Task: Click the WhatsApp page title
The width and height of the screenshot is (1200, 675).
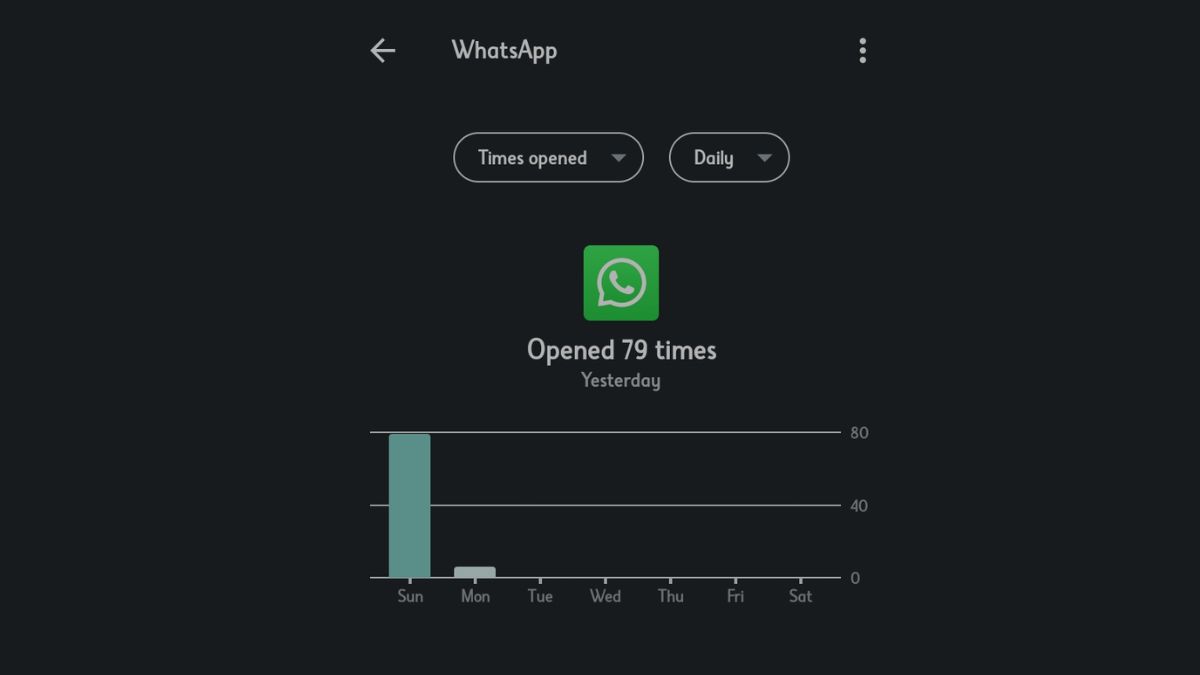Action: click(x=504, y=50)
